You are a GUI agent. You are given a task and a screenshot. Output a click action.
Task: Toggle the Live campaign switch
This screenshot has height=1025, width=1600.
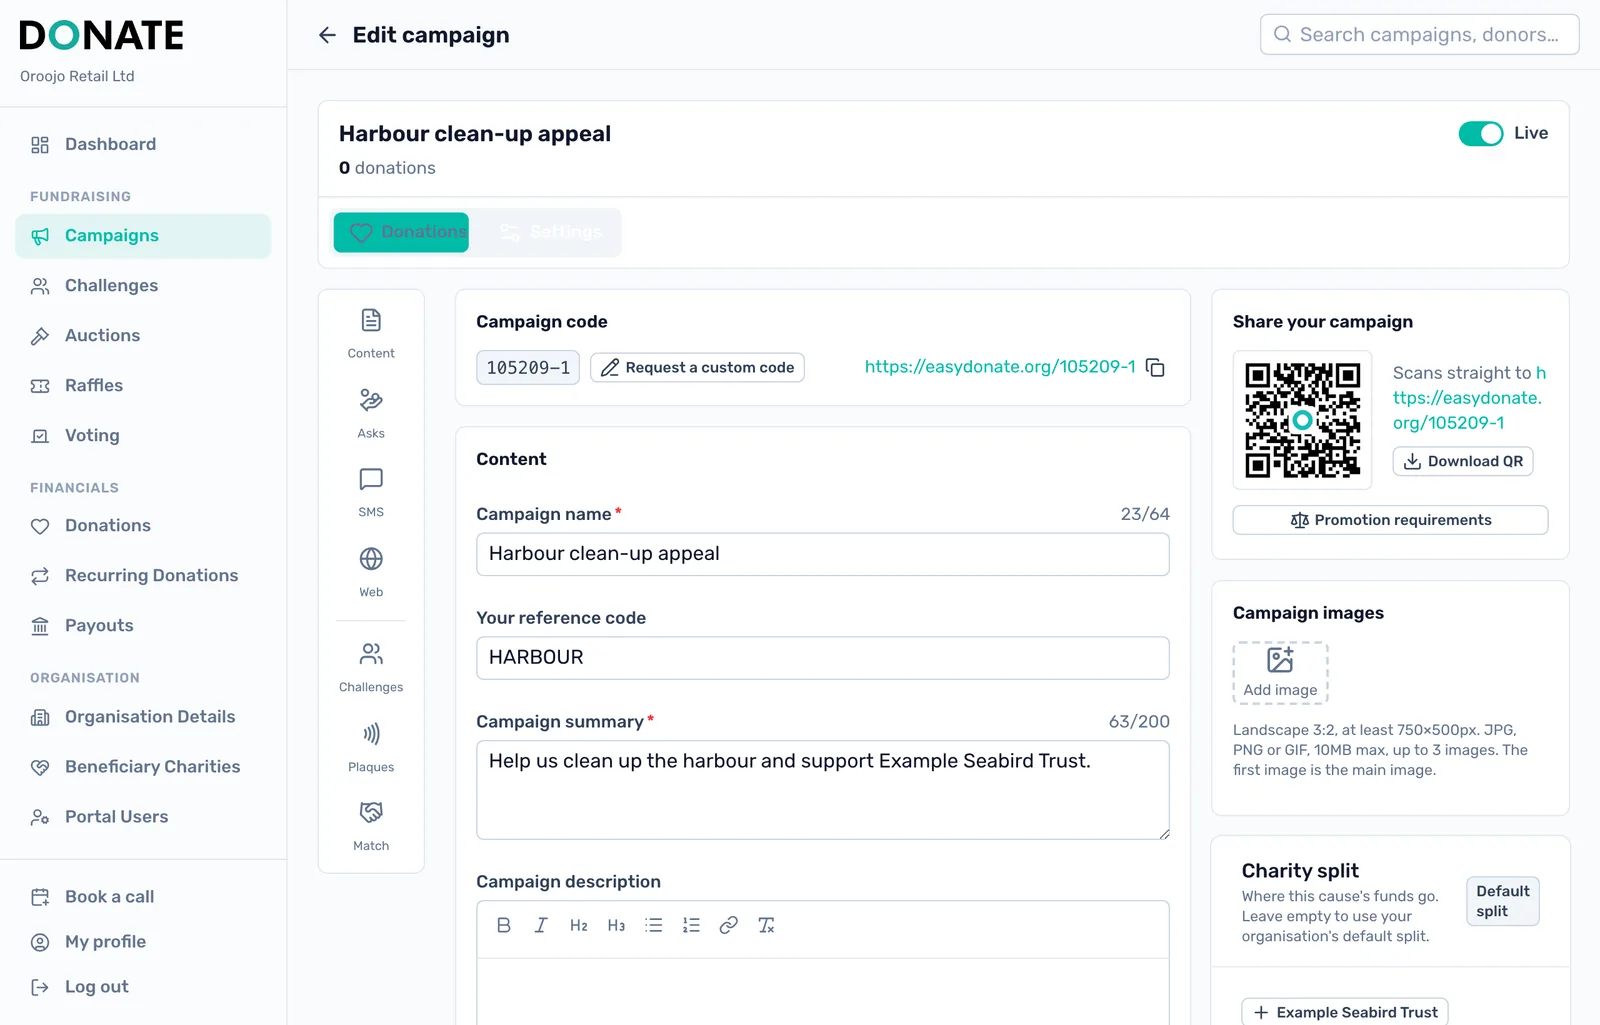pyautogui.click(x=1480, y=133)
